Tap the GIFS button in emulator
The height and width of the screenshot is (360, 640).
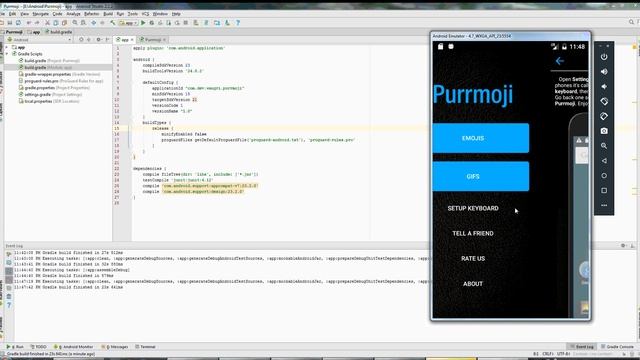(x=480, y=176)
